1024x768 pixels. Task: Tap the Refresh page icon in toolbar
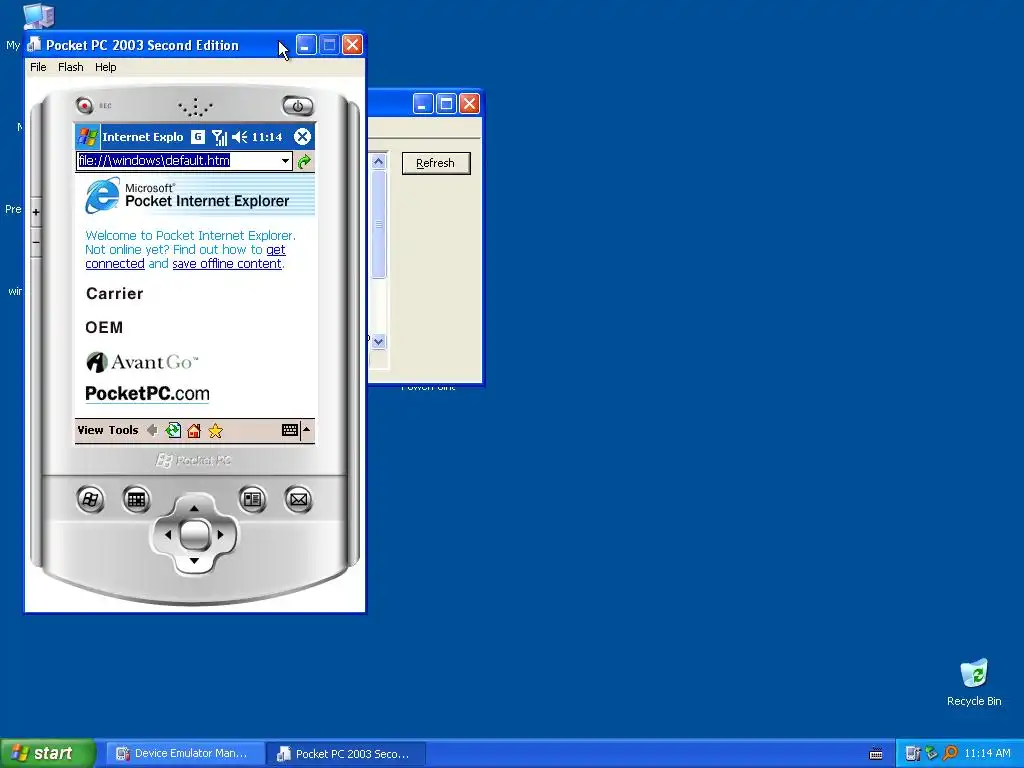click(173, 430)
